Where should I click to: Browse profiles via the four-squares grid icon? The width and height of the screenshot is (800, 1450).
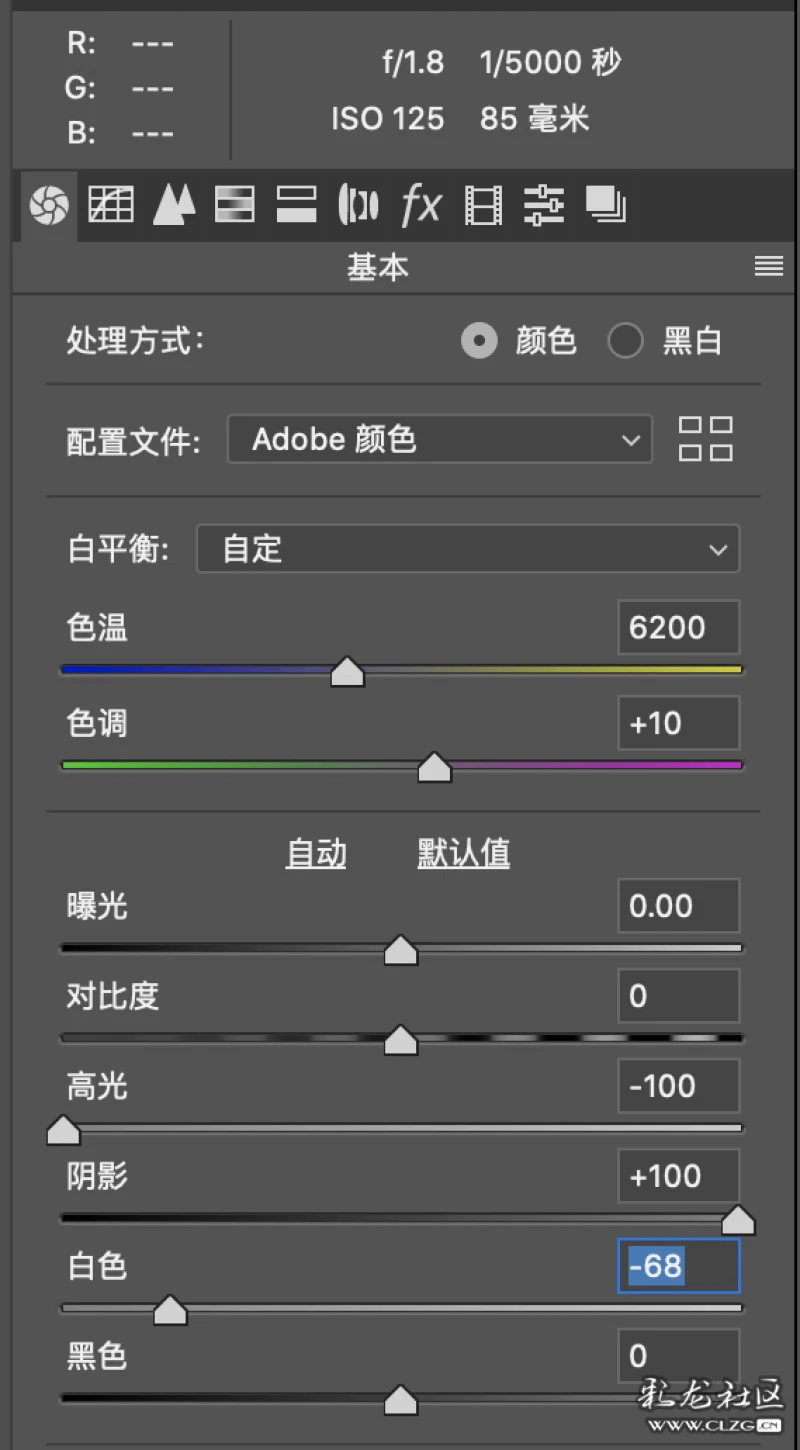(705, 439)
